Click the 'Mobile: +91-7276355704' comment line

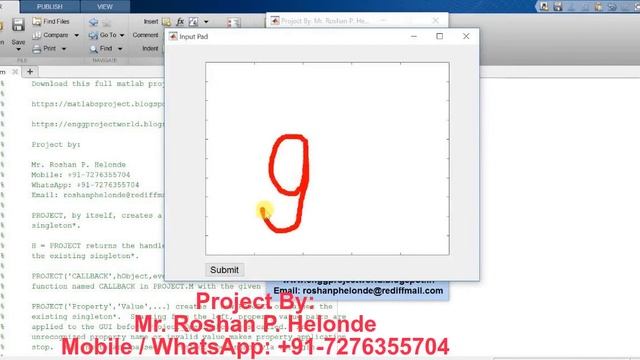point(81,175)
